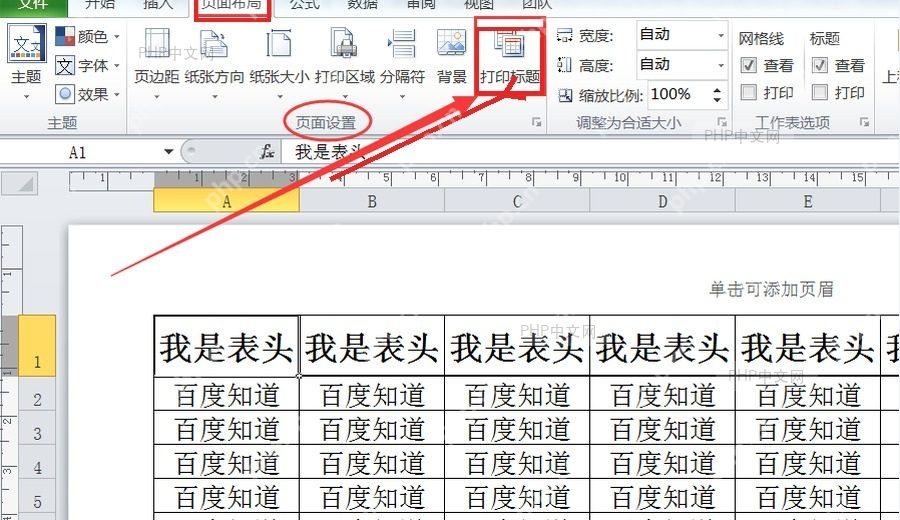Select column A header
Image resolution: width=900 pixels, height=520 pixels.
[226, 201]
